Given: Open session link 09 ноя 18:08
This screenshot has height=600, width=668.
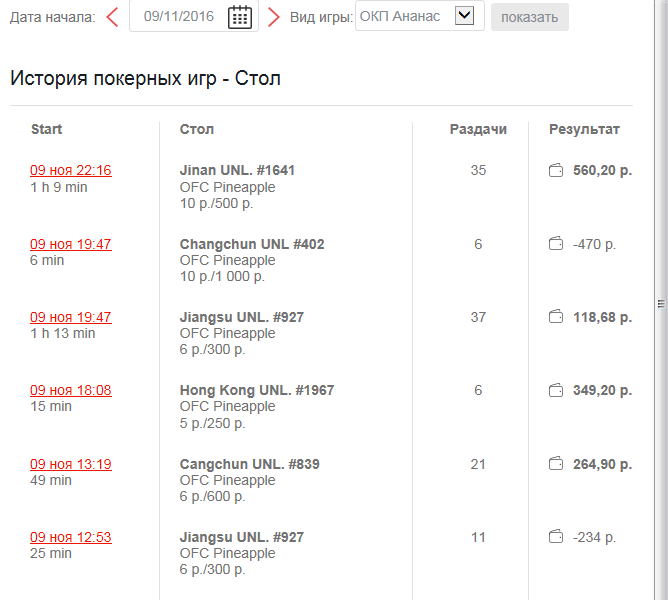Looking at the screenshot, I should click(x=71, y=390).
